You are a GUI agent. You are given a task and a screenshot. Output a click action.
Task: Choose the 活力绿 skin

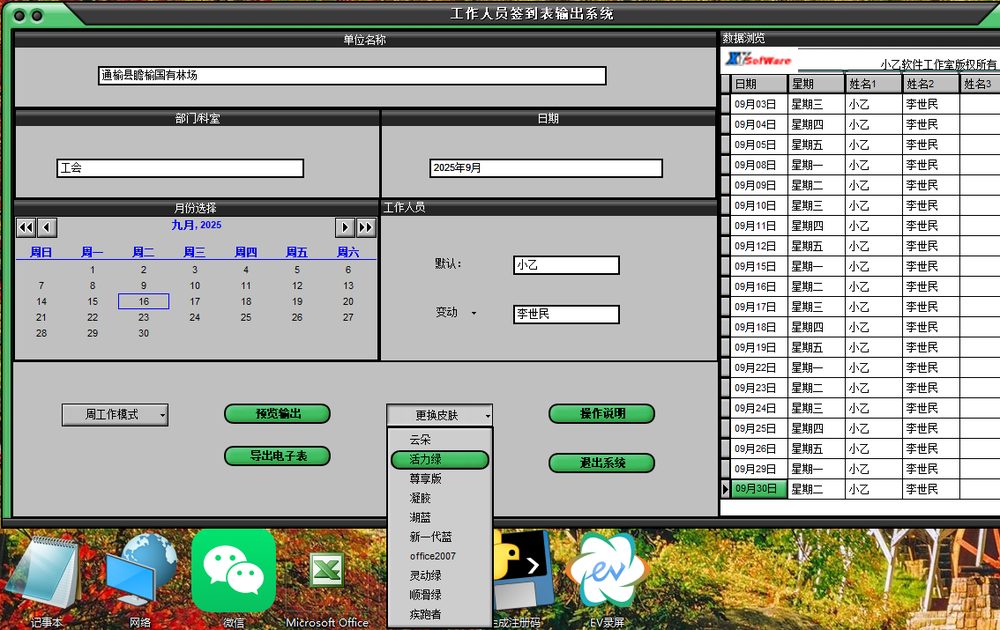click(x=440, y=459)
